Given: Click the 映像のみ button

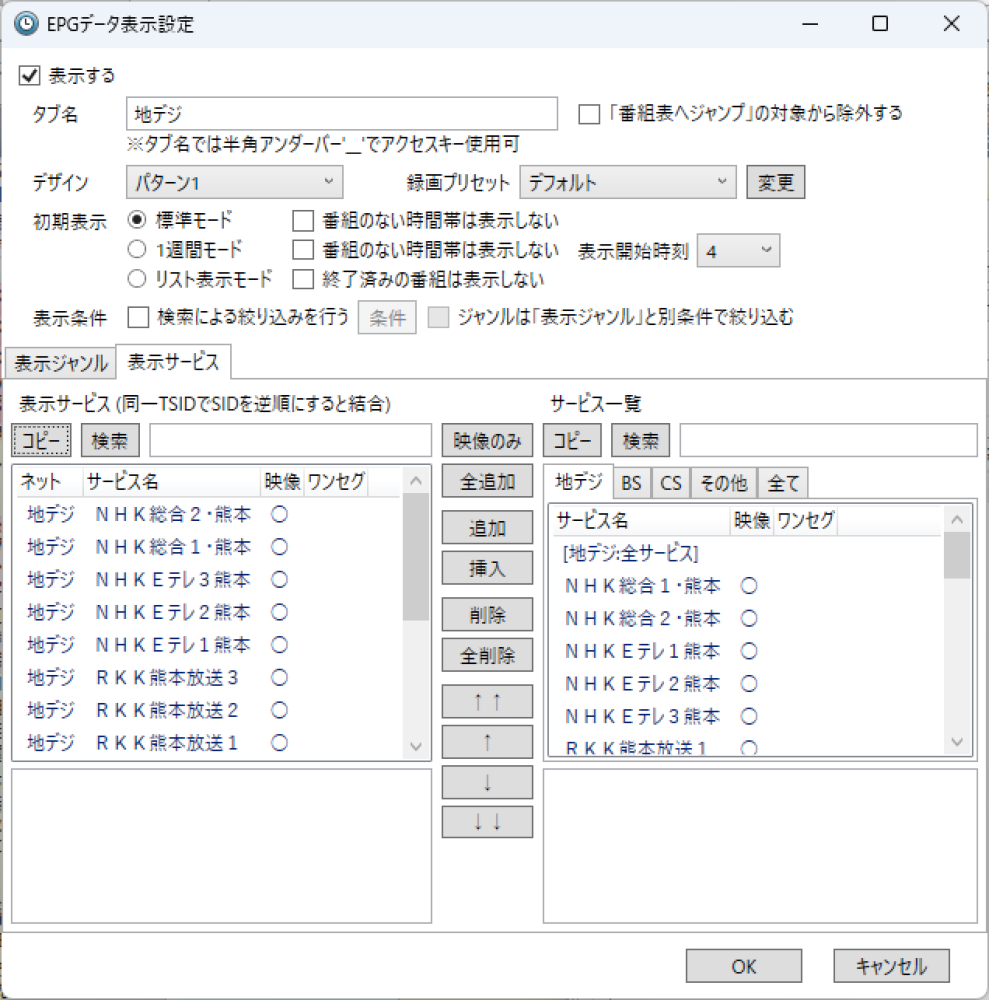Looking at the screenshot, I should coord(487,440).
